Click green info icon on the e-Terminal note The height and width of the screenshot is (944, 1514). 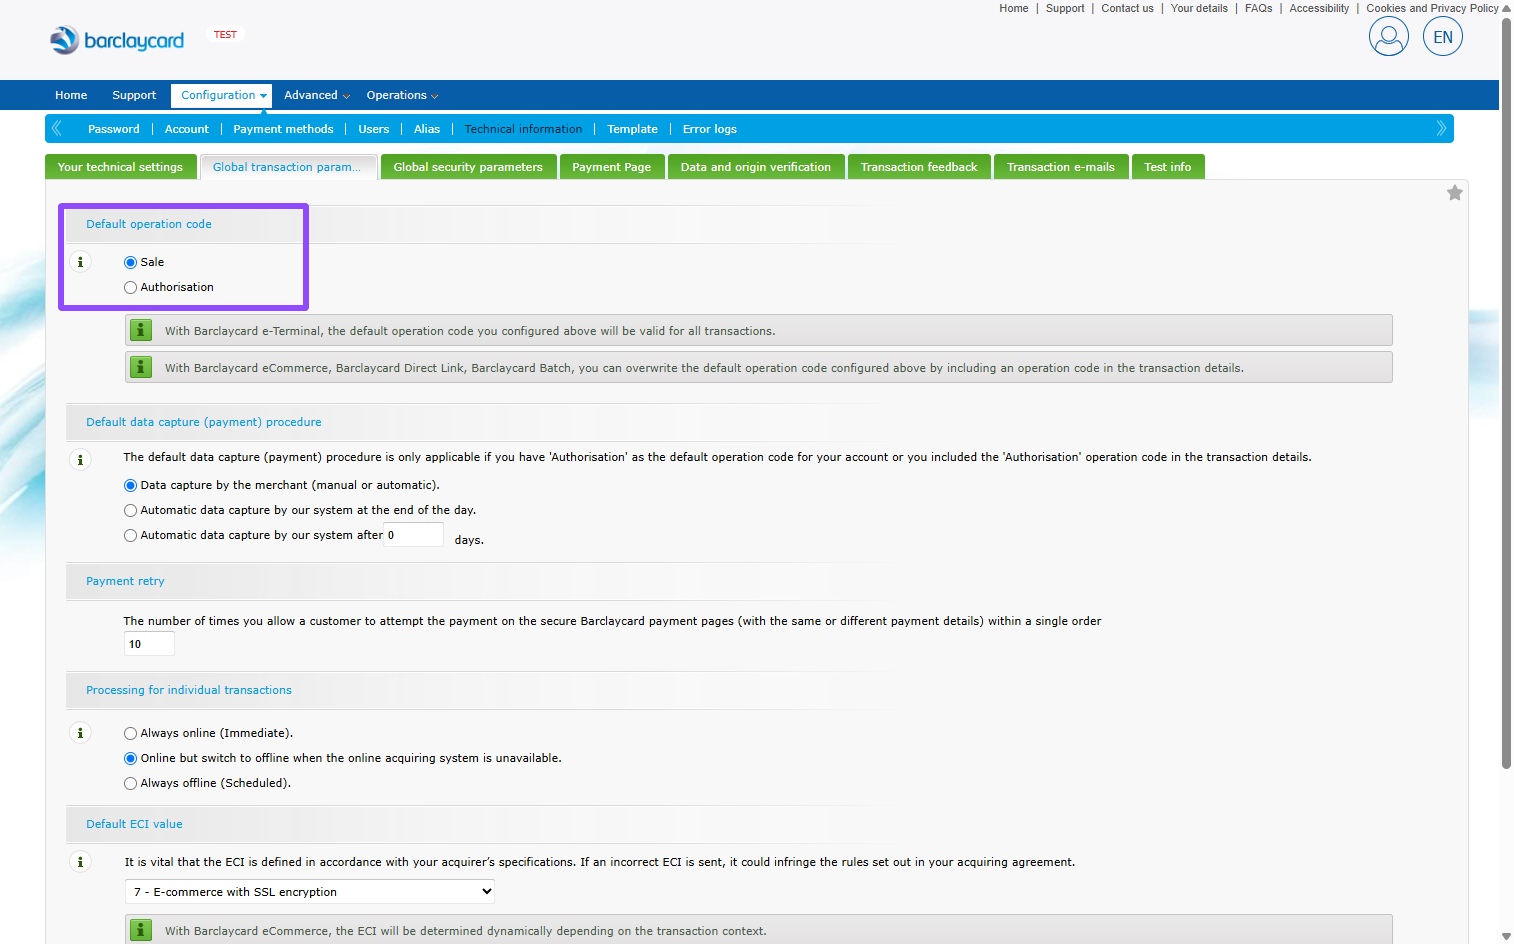click(x=141, y=330)
